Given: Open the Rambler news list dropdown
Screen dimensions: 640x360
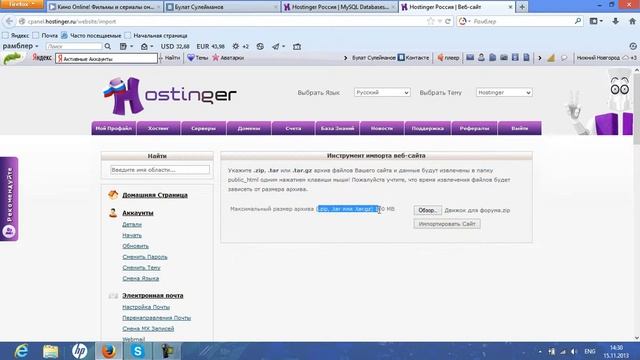Looking at the screenshot, I should pyautogui.click(x=126, y=47).
